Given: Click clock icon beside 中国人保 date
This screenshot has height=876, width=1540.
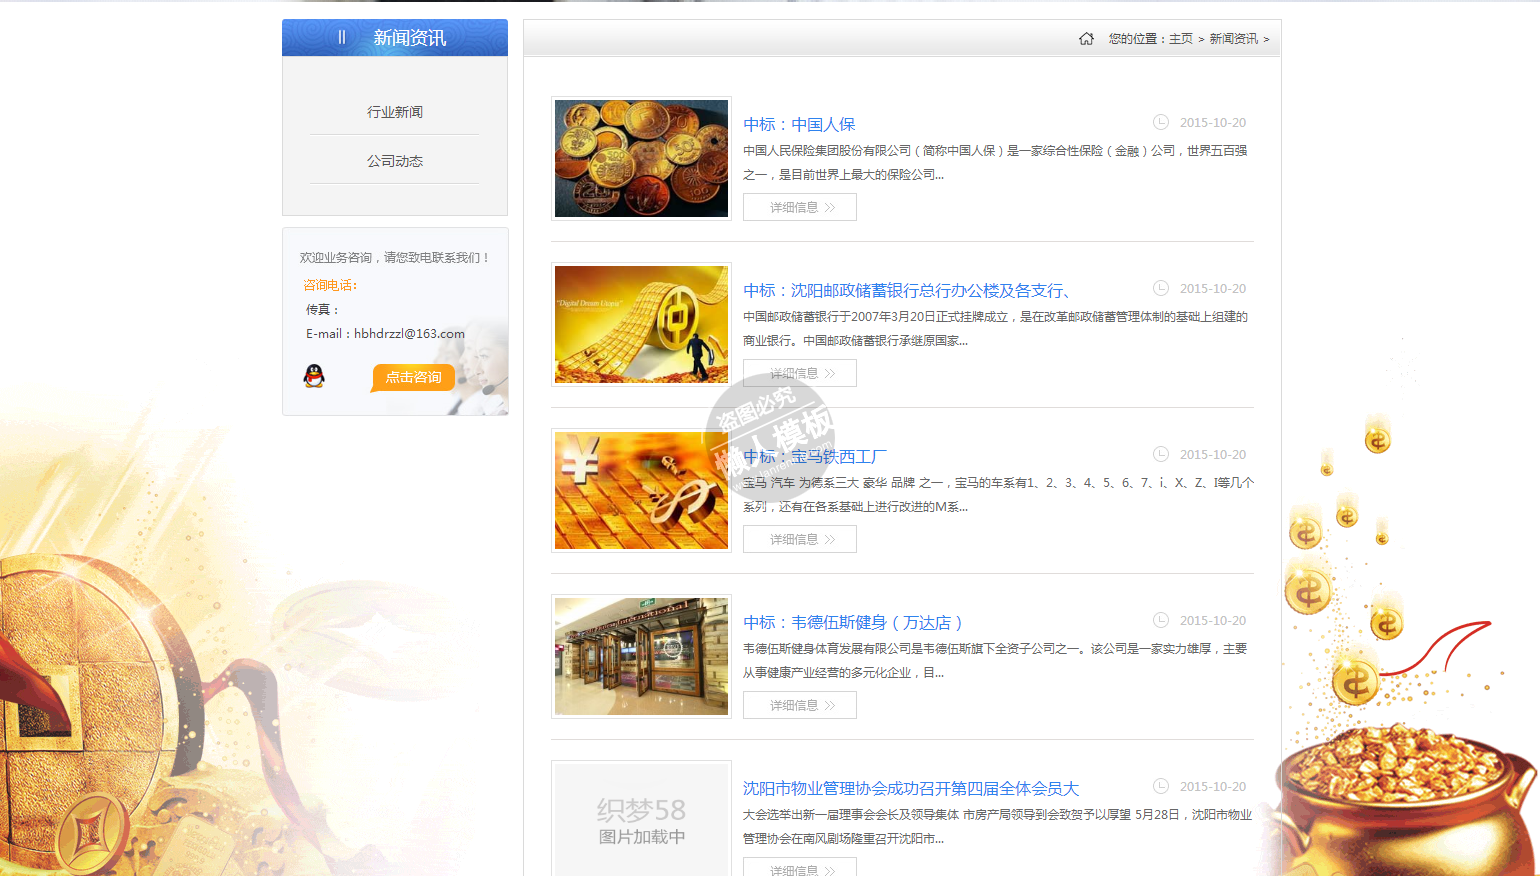Looking at the screenshot, I should point(1161,122).
